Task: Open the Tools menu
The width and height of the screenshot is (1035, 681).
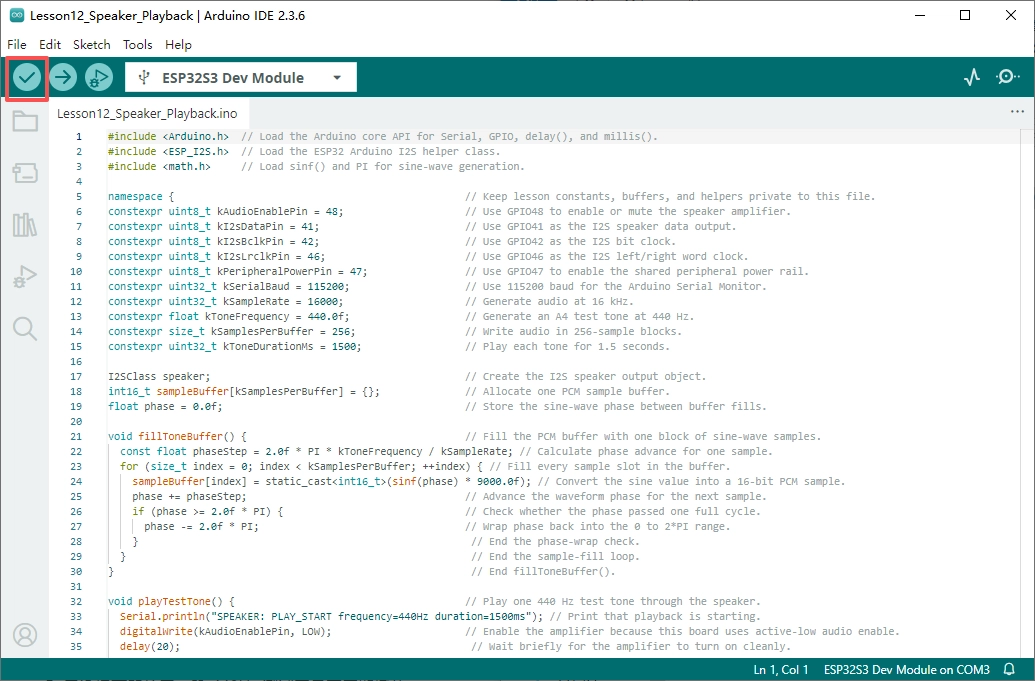Action: point(137,44)
